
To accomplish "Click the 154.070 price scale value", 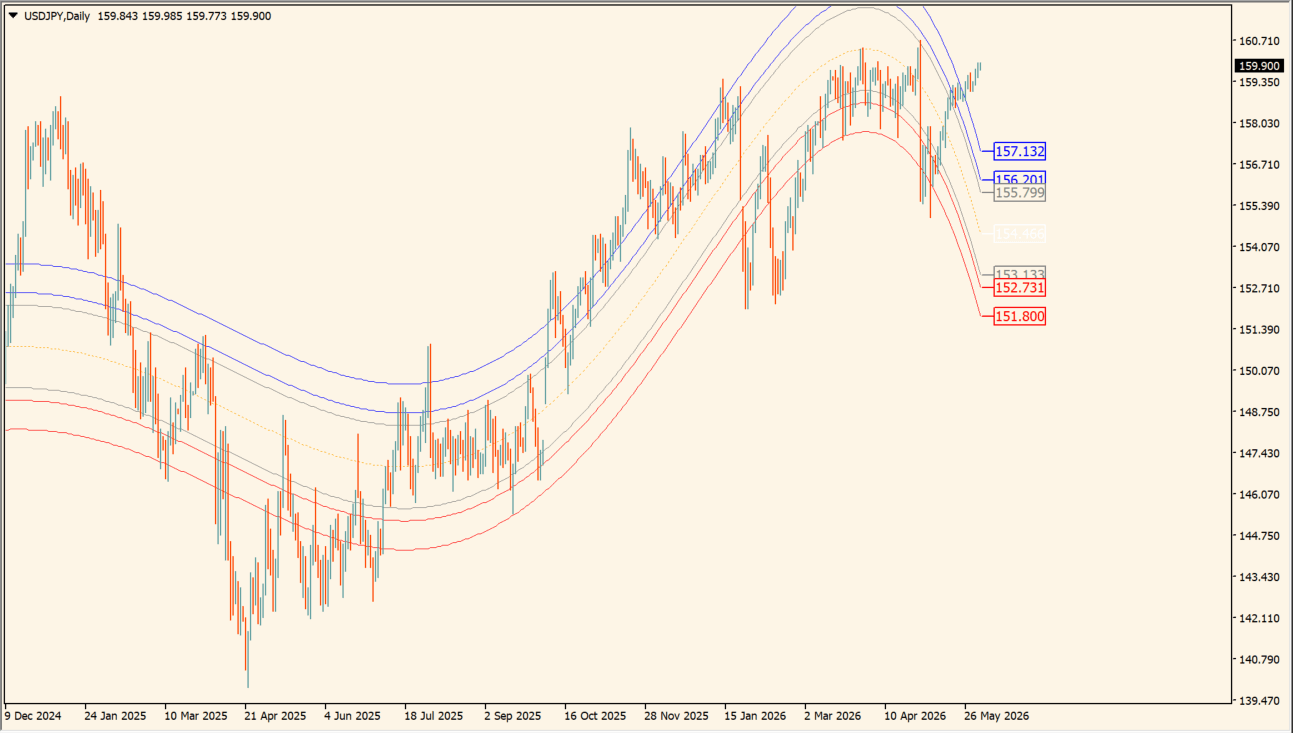I will (1259, 247).
